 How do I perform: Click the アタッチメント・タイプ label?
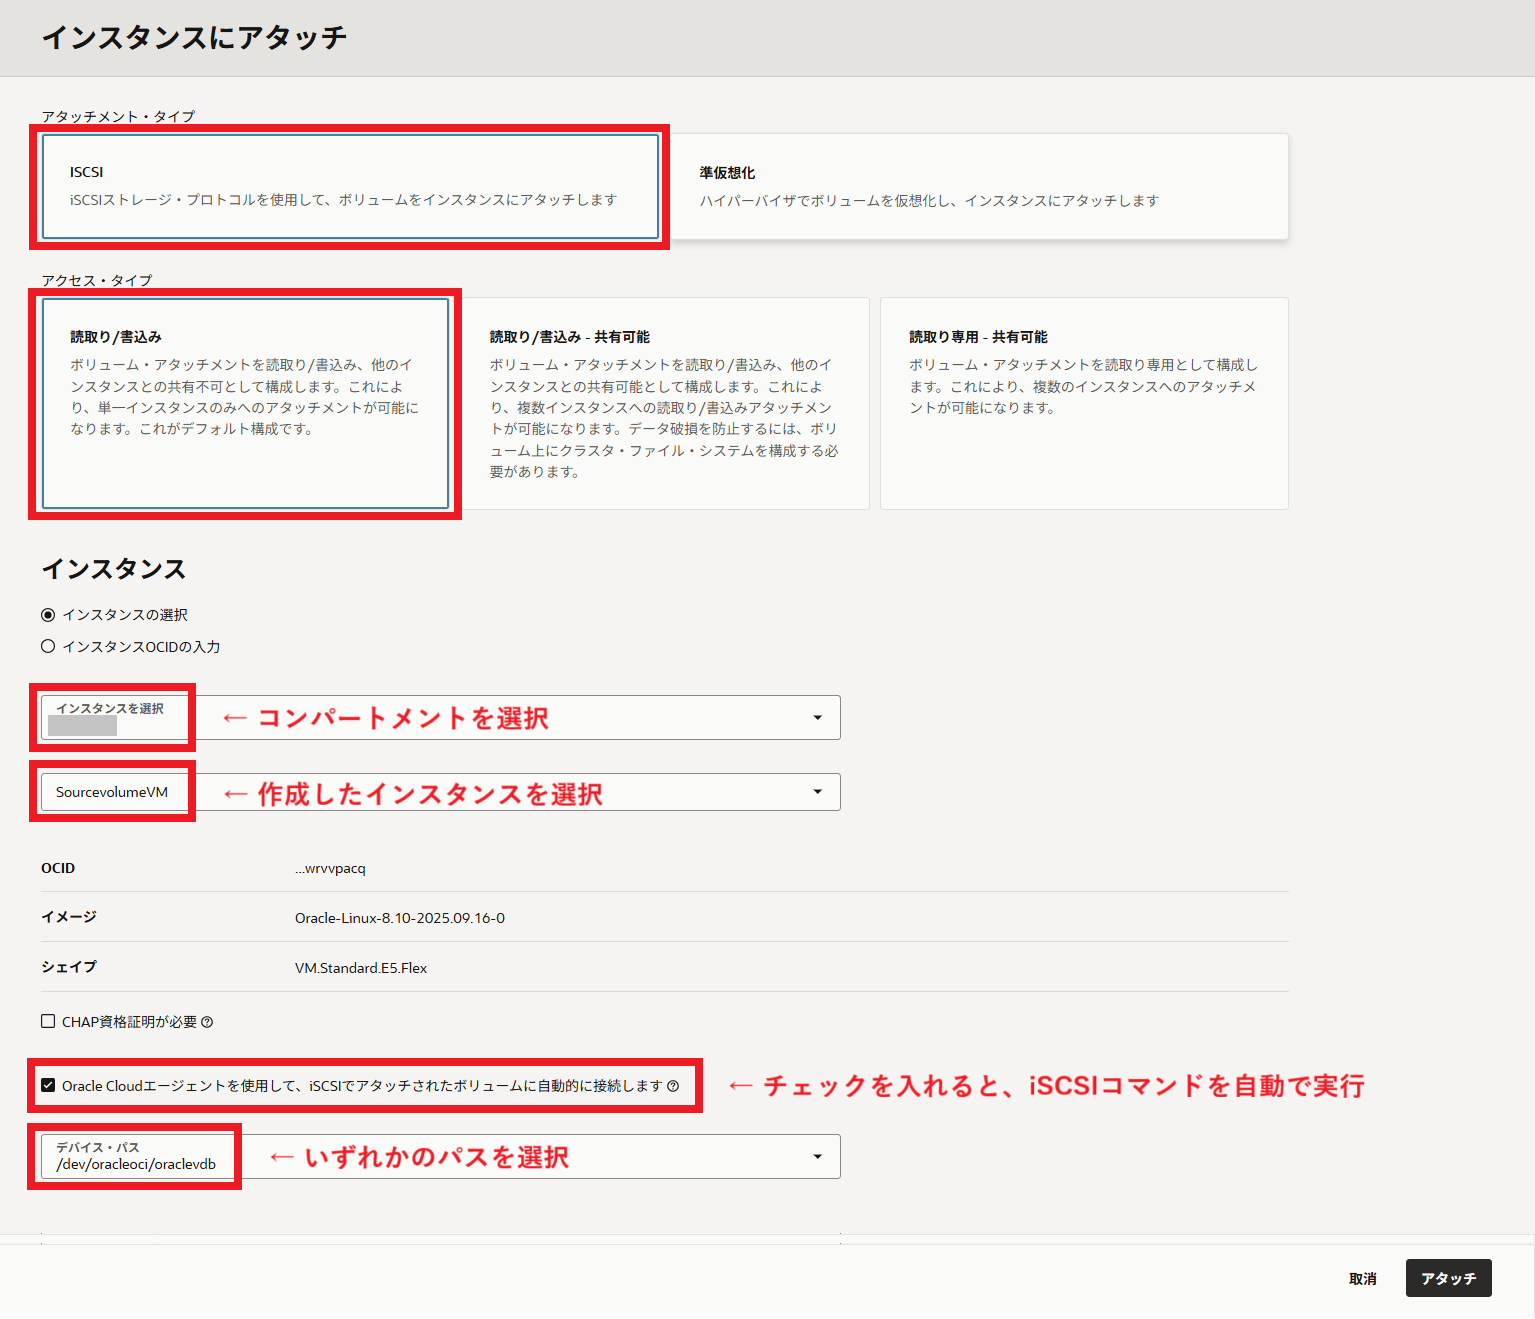[118, 116]
